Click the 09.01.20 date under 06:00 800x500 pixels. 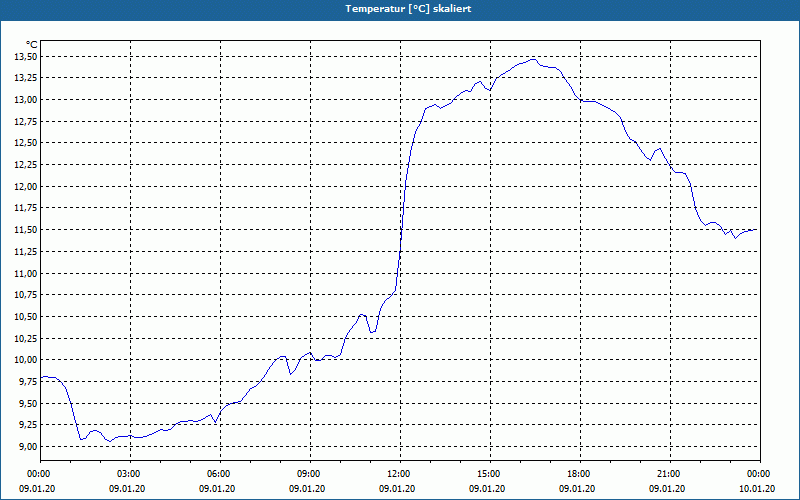click(x=217, y=489)
